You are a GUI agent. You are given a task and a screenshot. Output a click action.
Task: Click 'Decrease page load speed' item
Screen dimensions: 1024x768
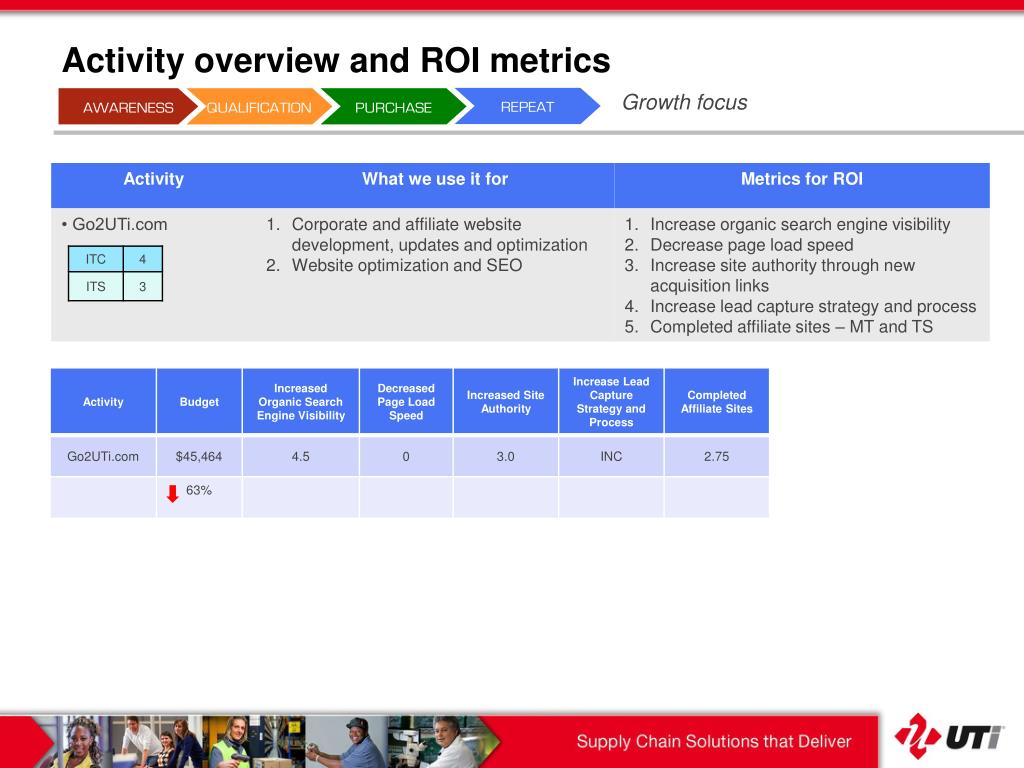752,245
